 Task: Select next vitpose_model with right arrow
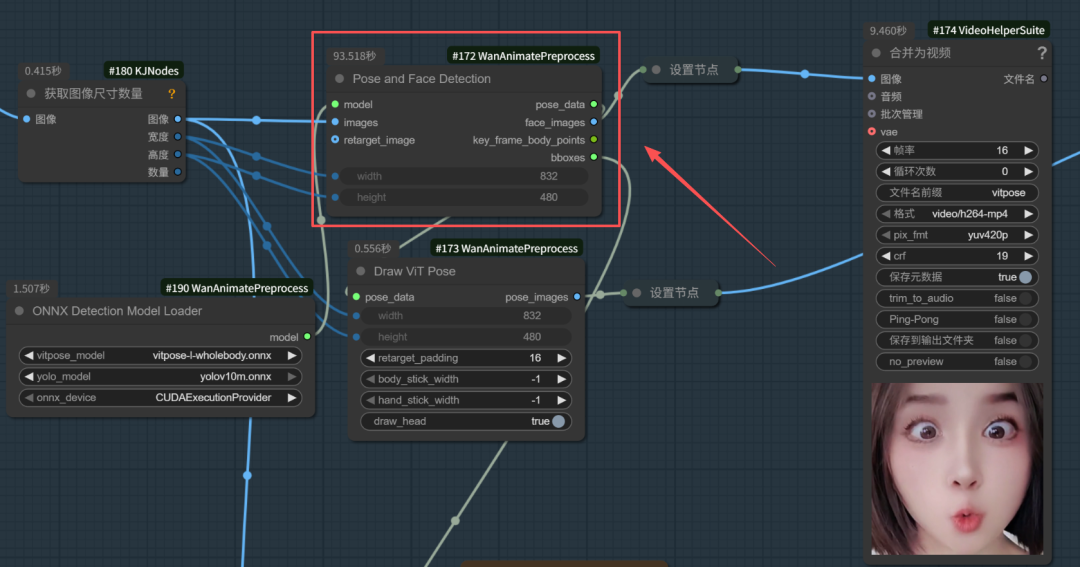(292, 355)
